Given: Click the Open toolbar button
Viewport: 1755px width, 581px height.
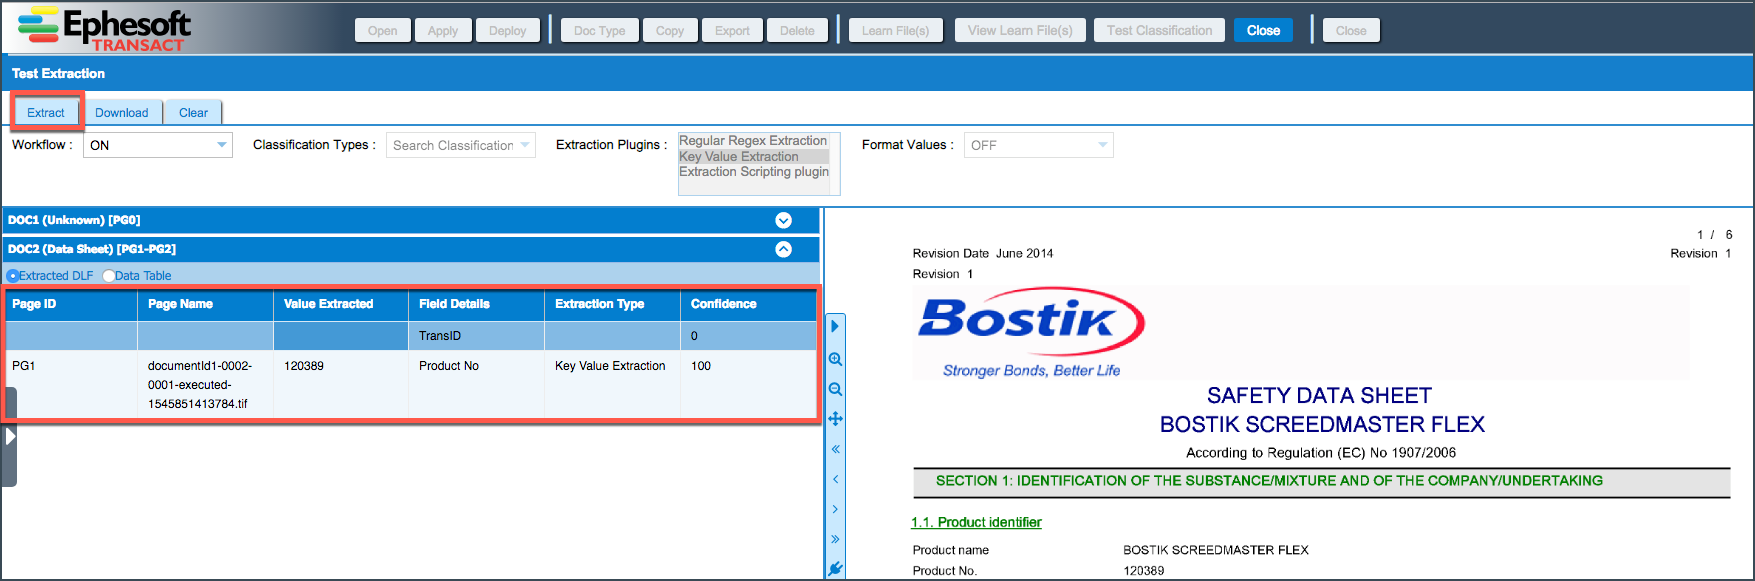Looking at the screenshot, I should tap(383, 31).
